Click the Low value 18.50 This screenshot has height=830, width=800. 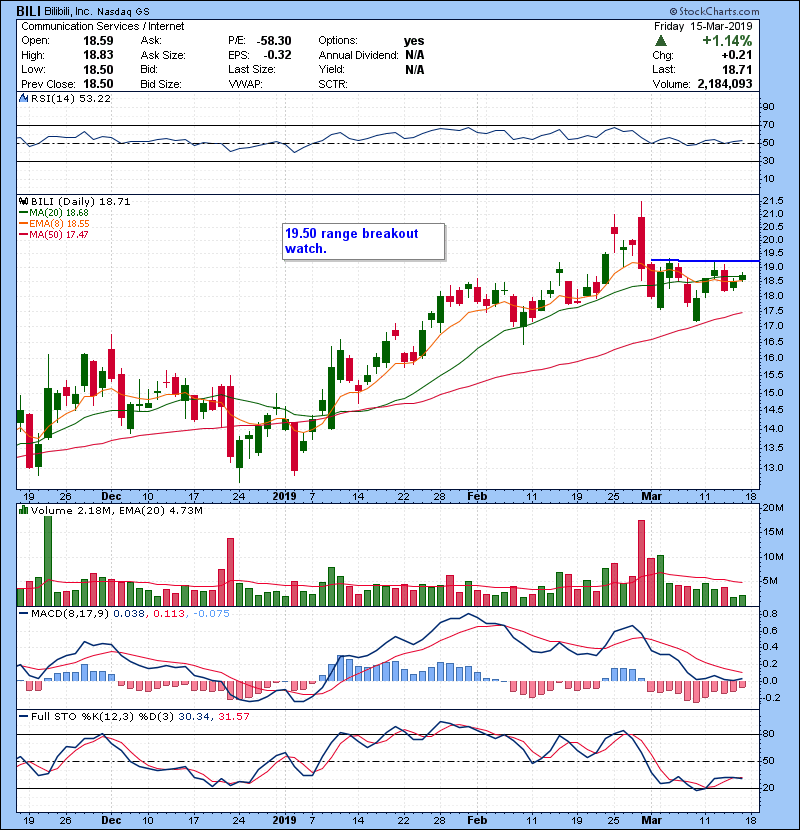point(98,70)
